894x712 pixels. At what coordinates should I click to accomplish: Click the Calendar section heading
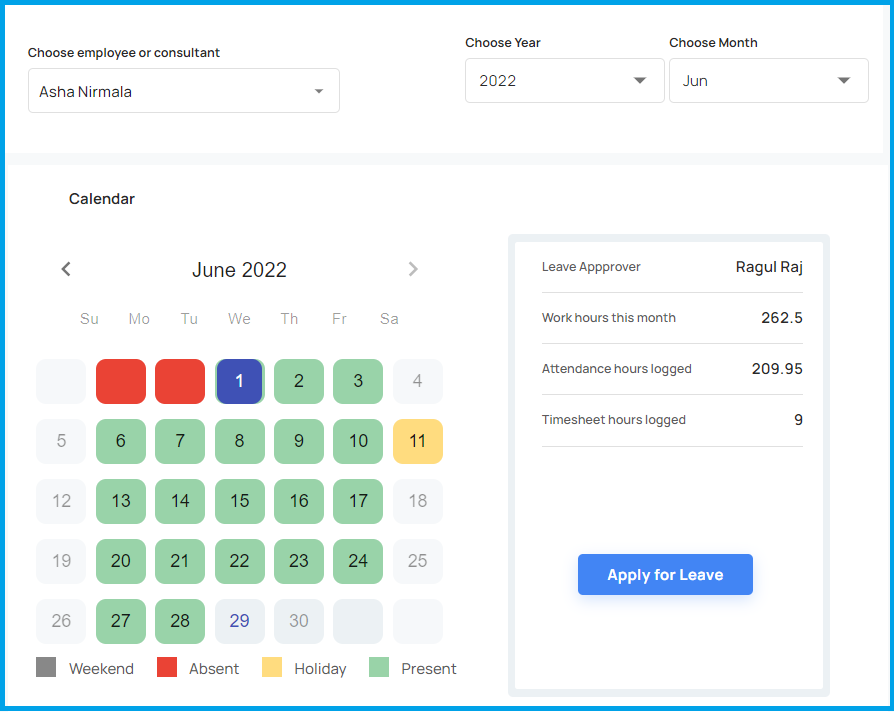102,199
